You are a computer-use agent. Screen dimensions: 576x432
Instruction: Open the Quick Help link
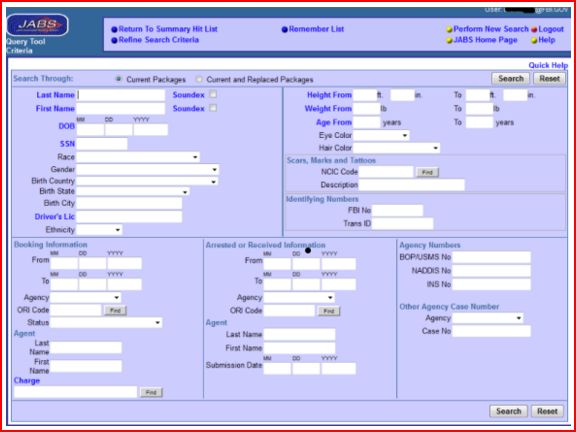pos(548,65)
